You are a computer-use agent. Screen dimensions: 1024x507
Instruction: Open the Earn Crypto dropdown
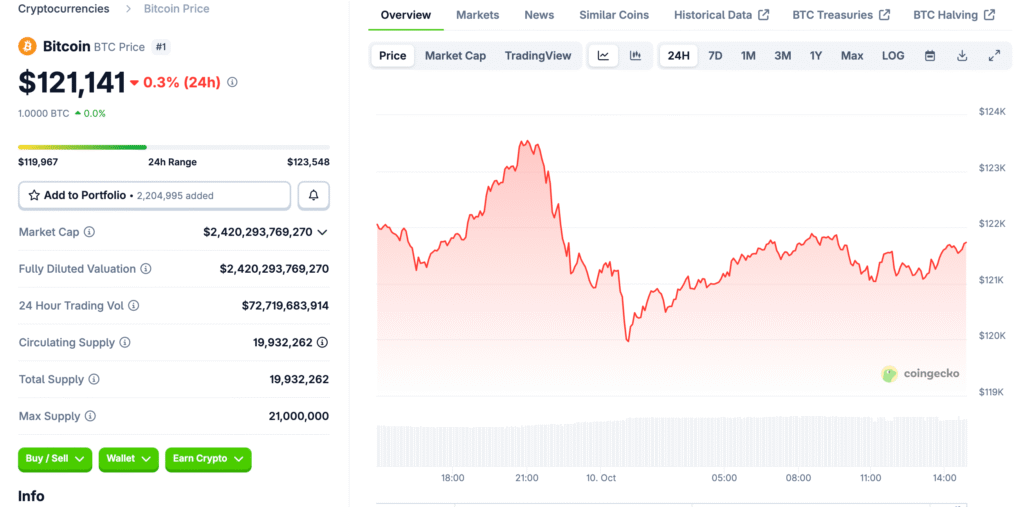(208, 459)
